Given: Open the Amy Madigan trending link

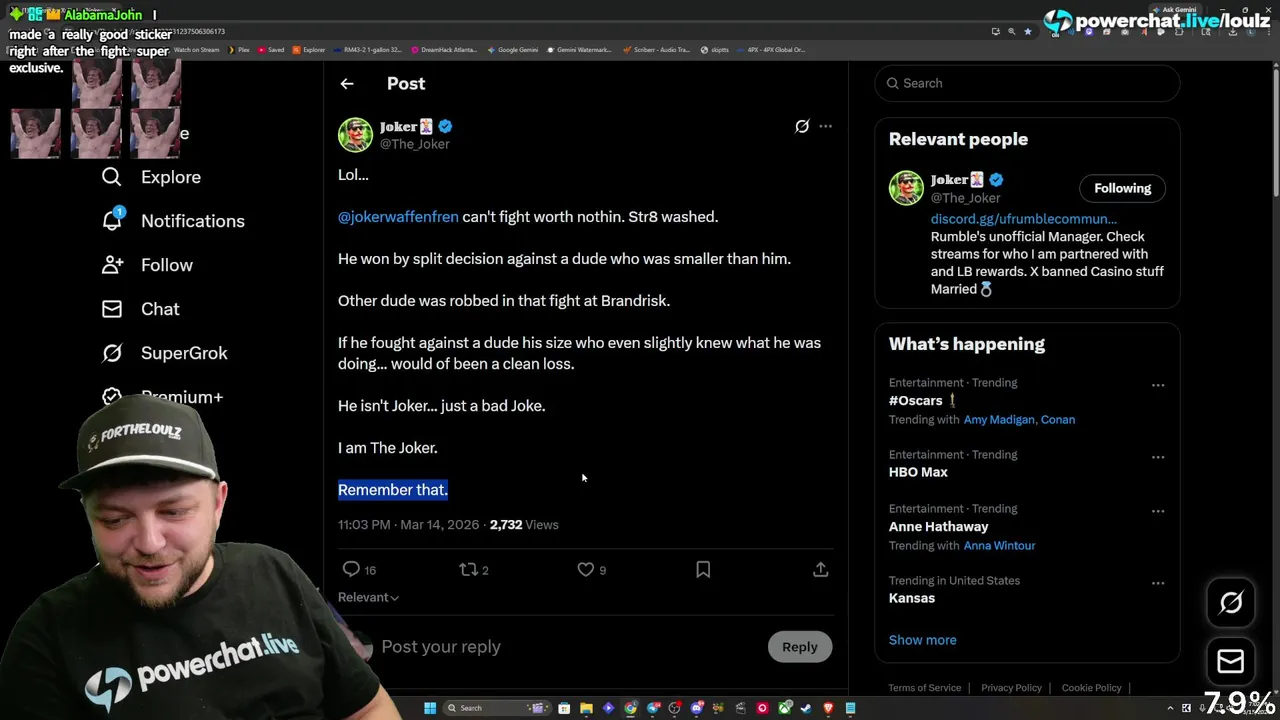Looking at the screenshot, I should pyautogui.click(x=999, y=420).
